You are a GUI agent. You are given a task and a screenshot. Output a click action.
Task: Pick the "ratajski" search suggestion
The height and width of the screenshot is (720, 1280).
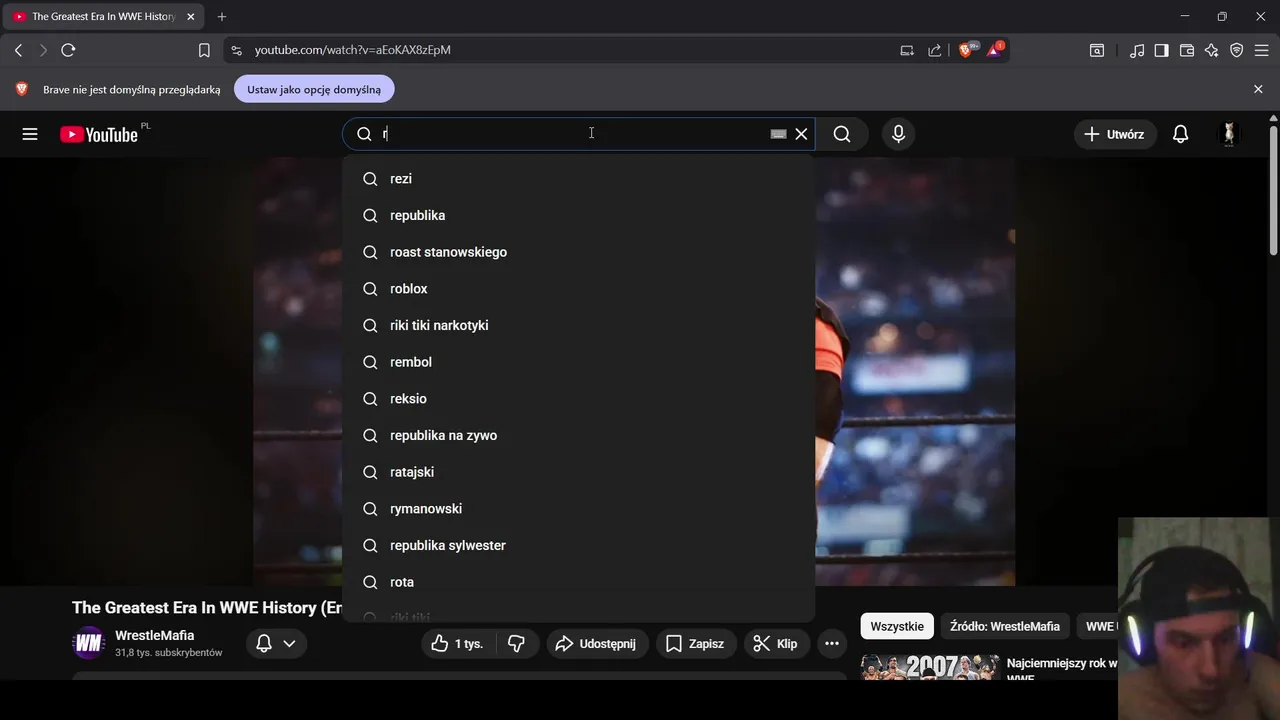click(x=579, y=472)
